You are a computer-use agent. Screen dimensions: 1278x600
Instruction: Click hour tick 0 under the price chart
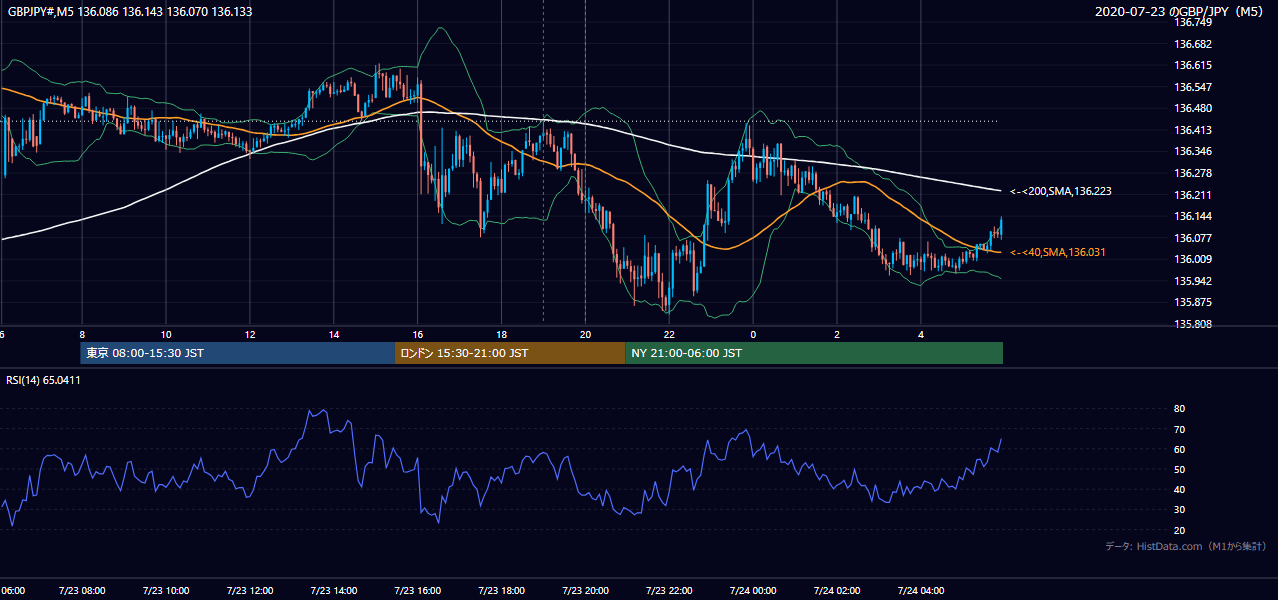pos(753,335)
